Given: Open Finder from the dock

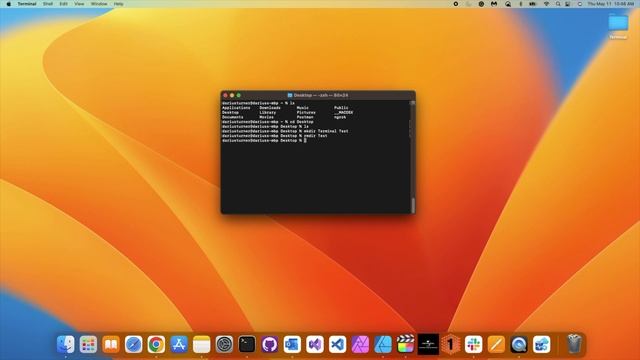Looking at the screenshot, I should tap(66, 344).
